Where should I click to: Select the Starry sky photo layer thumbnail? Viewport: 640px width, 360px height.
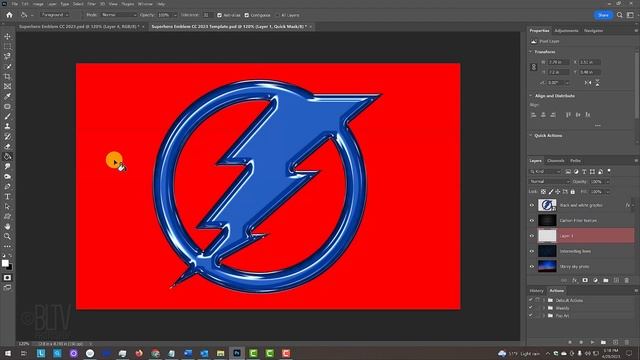[547, 267]
